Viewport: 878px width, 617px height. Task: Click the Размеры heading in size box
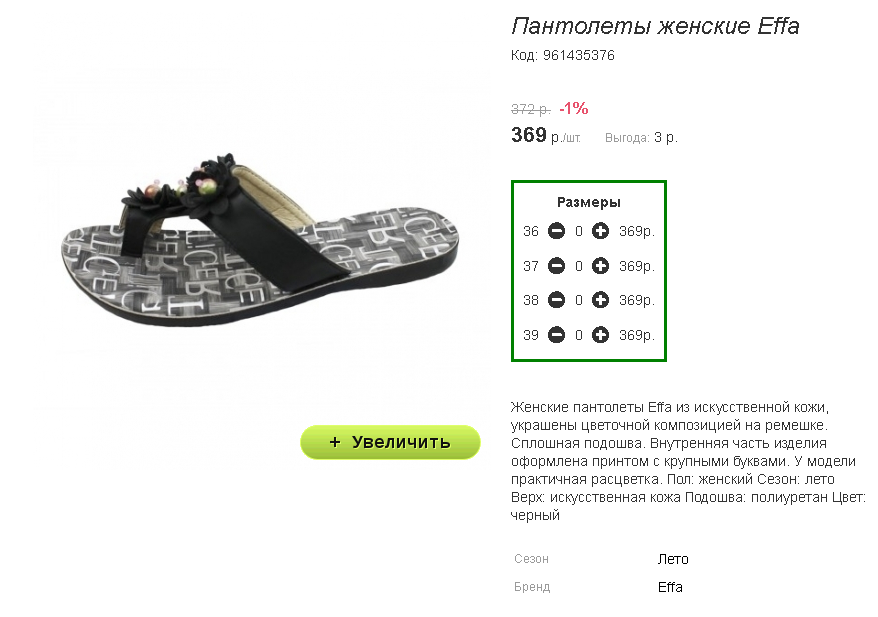click(x=589, y=202)
